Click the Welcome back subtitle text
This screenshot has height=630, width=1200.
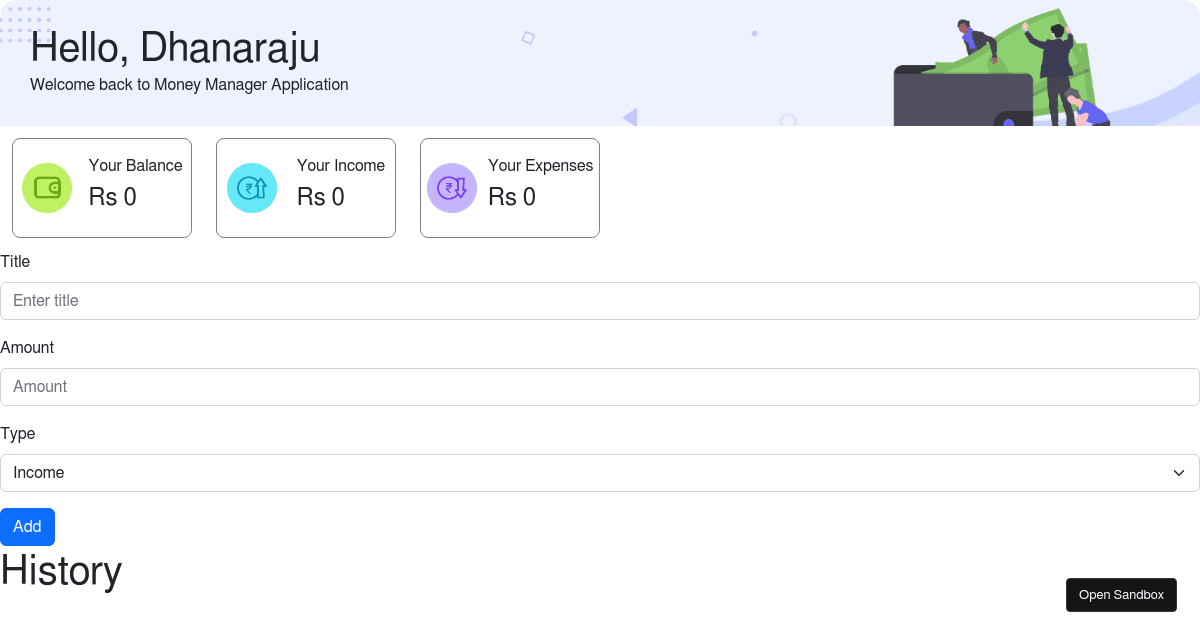(x=189, y=85)
